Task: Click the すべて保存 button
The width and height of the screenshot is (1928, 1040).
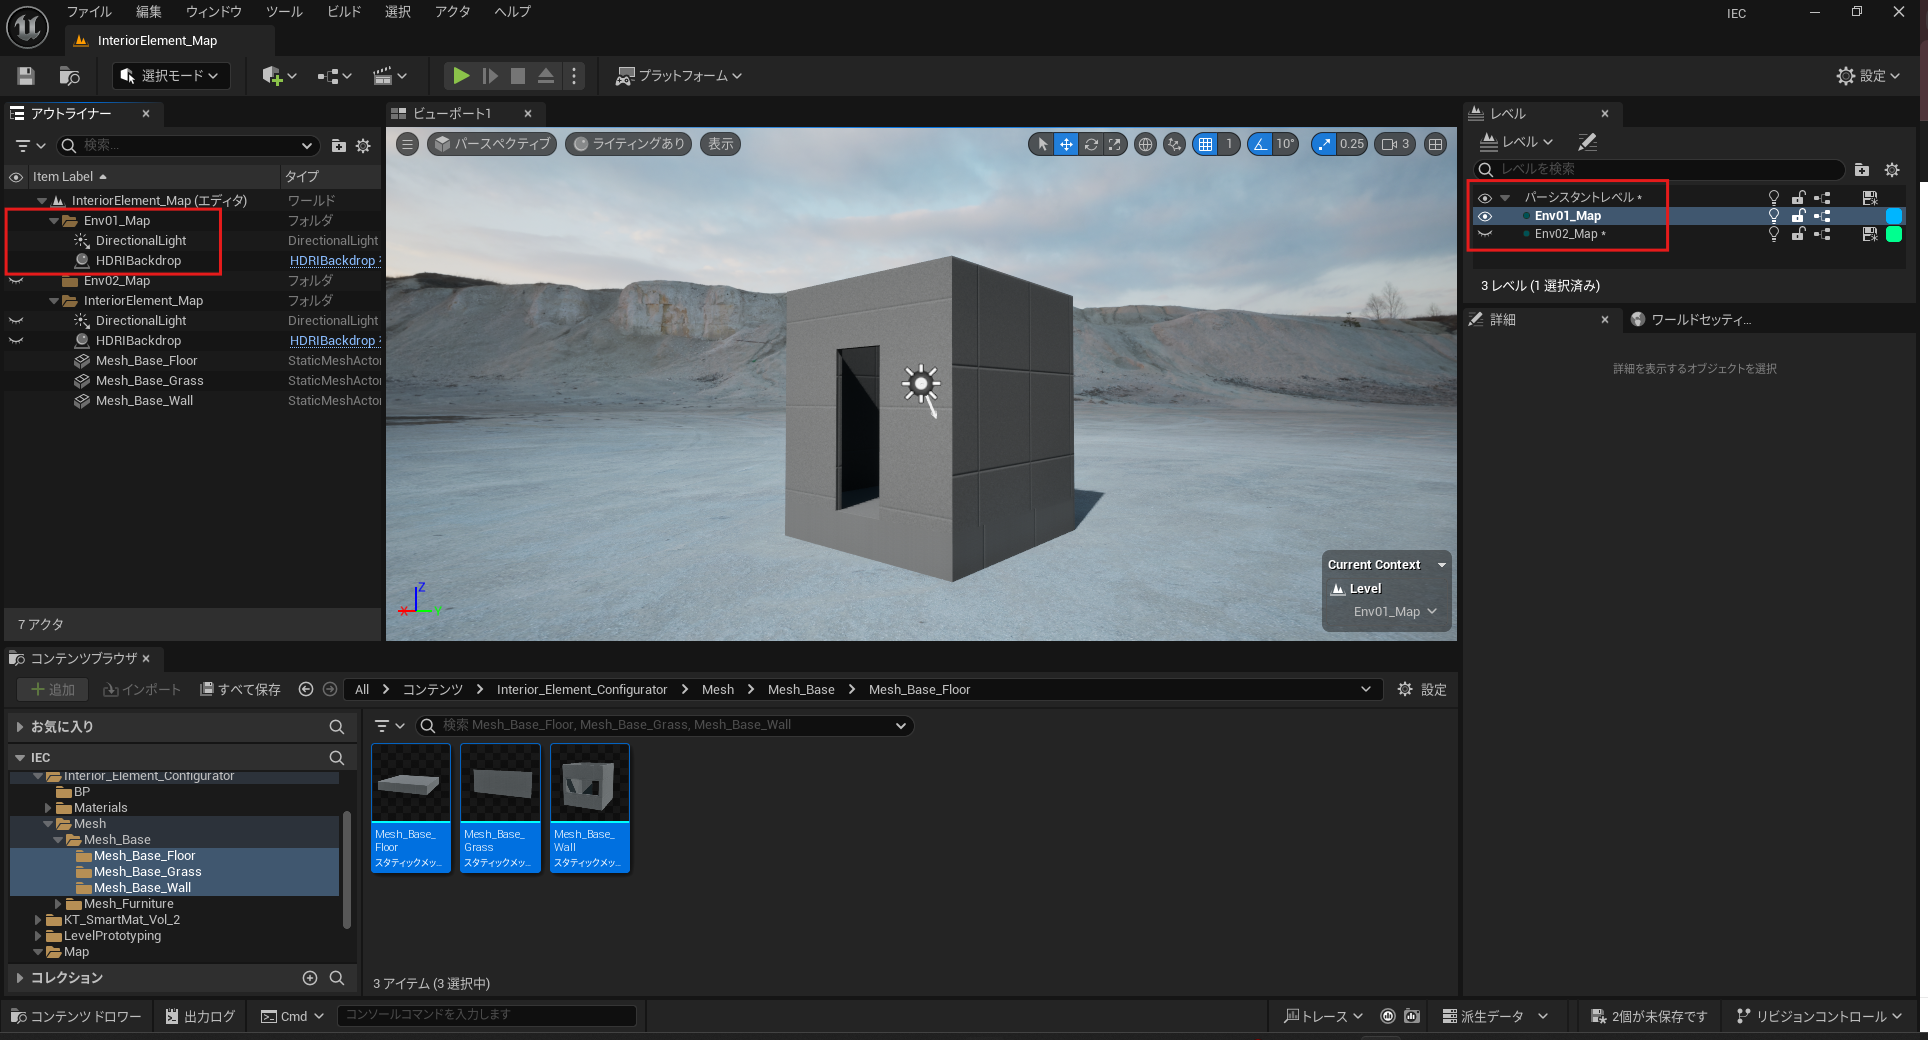Action: (240, 690)
